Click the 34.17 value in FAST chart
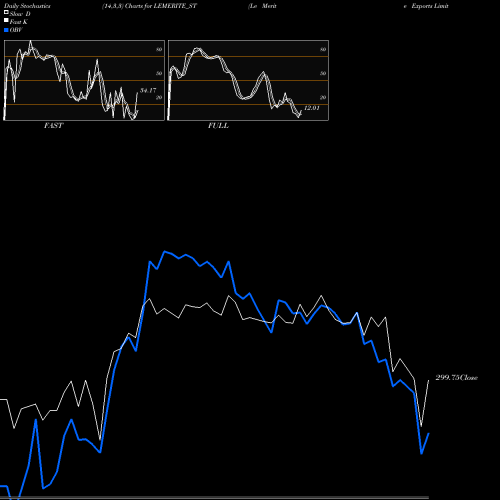Viewport: 500px width, 500px height. click(148, 90)
